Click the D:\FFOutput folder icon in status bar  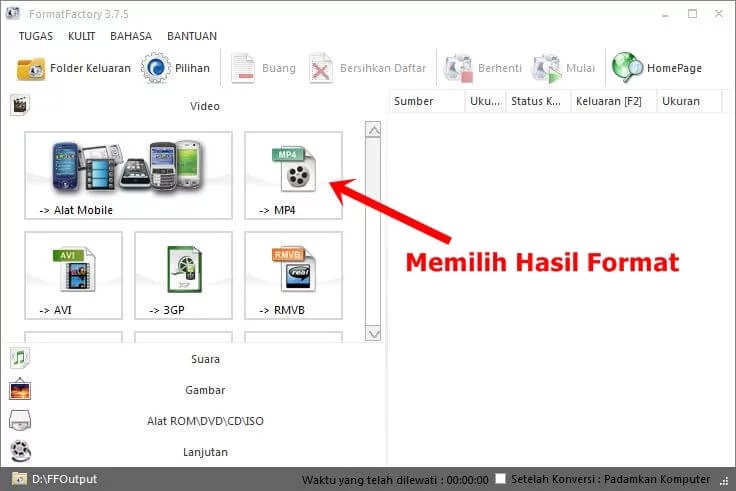coord(19,479)
